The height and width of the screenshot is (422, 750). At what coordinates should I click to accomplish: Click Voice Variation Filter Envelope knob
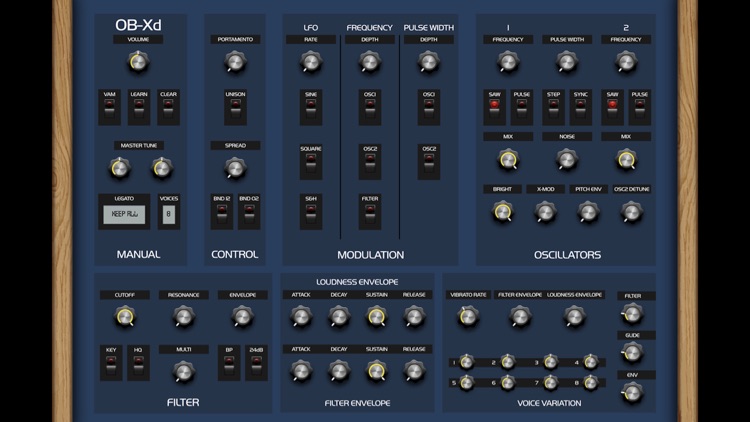pyautogui.click(x=520, y=316)
